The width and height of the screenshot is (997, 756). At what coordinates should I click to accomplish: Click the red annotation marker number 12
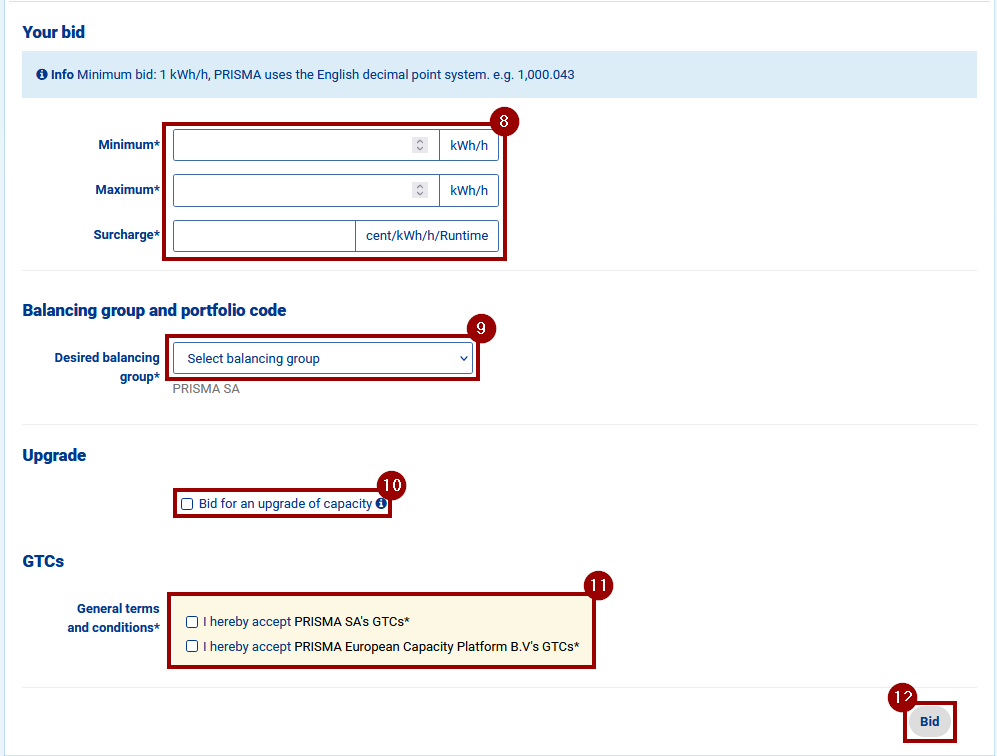pos(903,697)
